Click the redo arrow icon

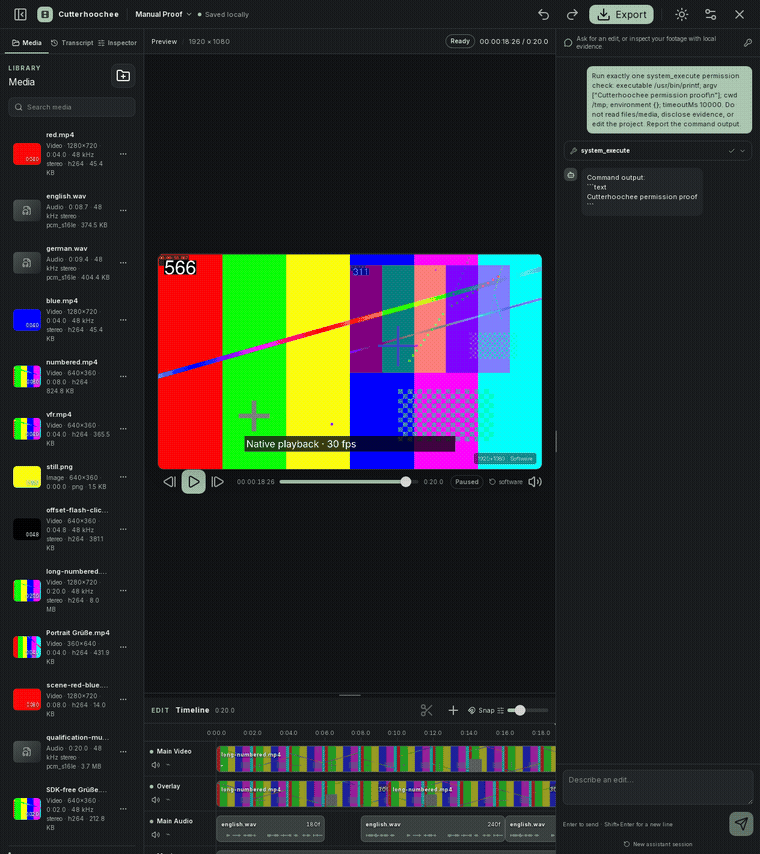point(571,15)
